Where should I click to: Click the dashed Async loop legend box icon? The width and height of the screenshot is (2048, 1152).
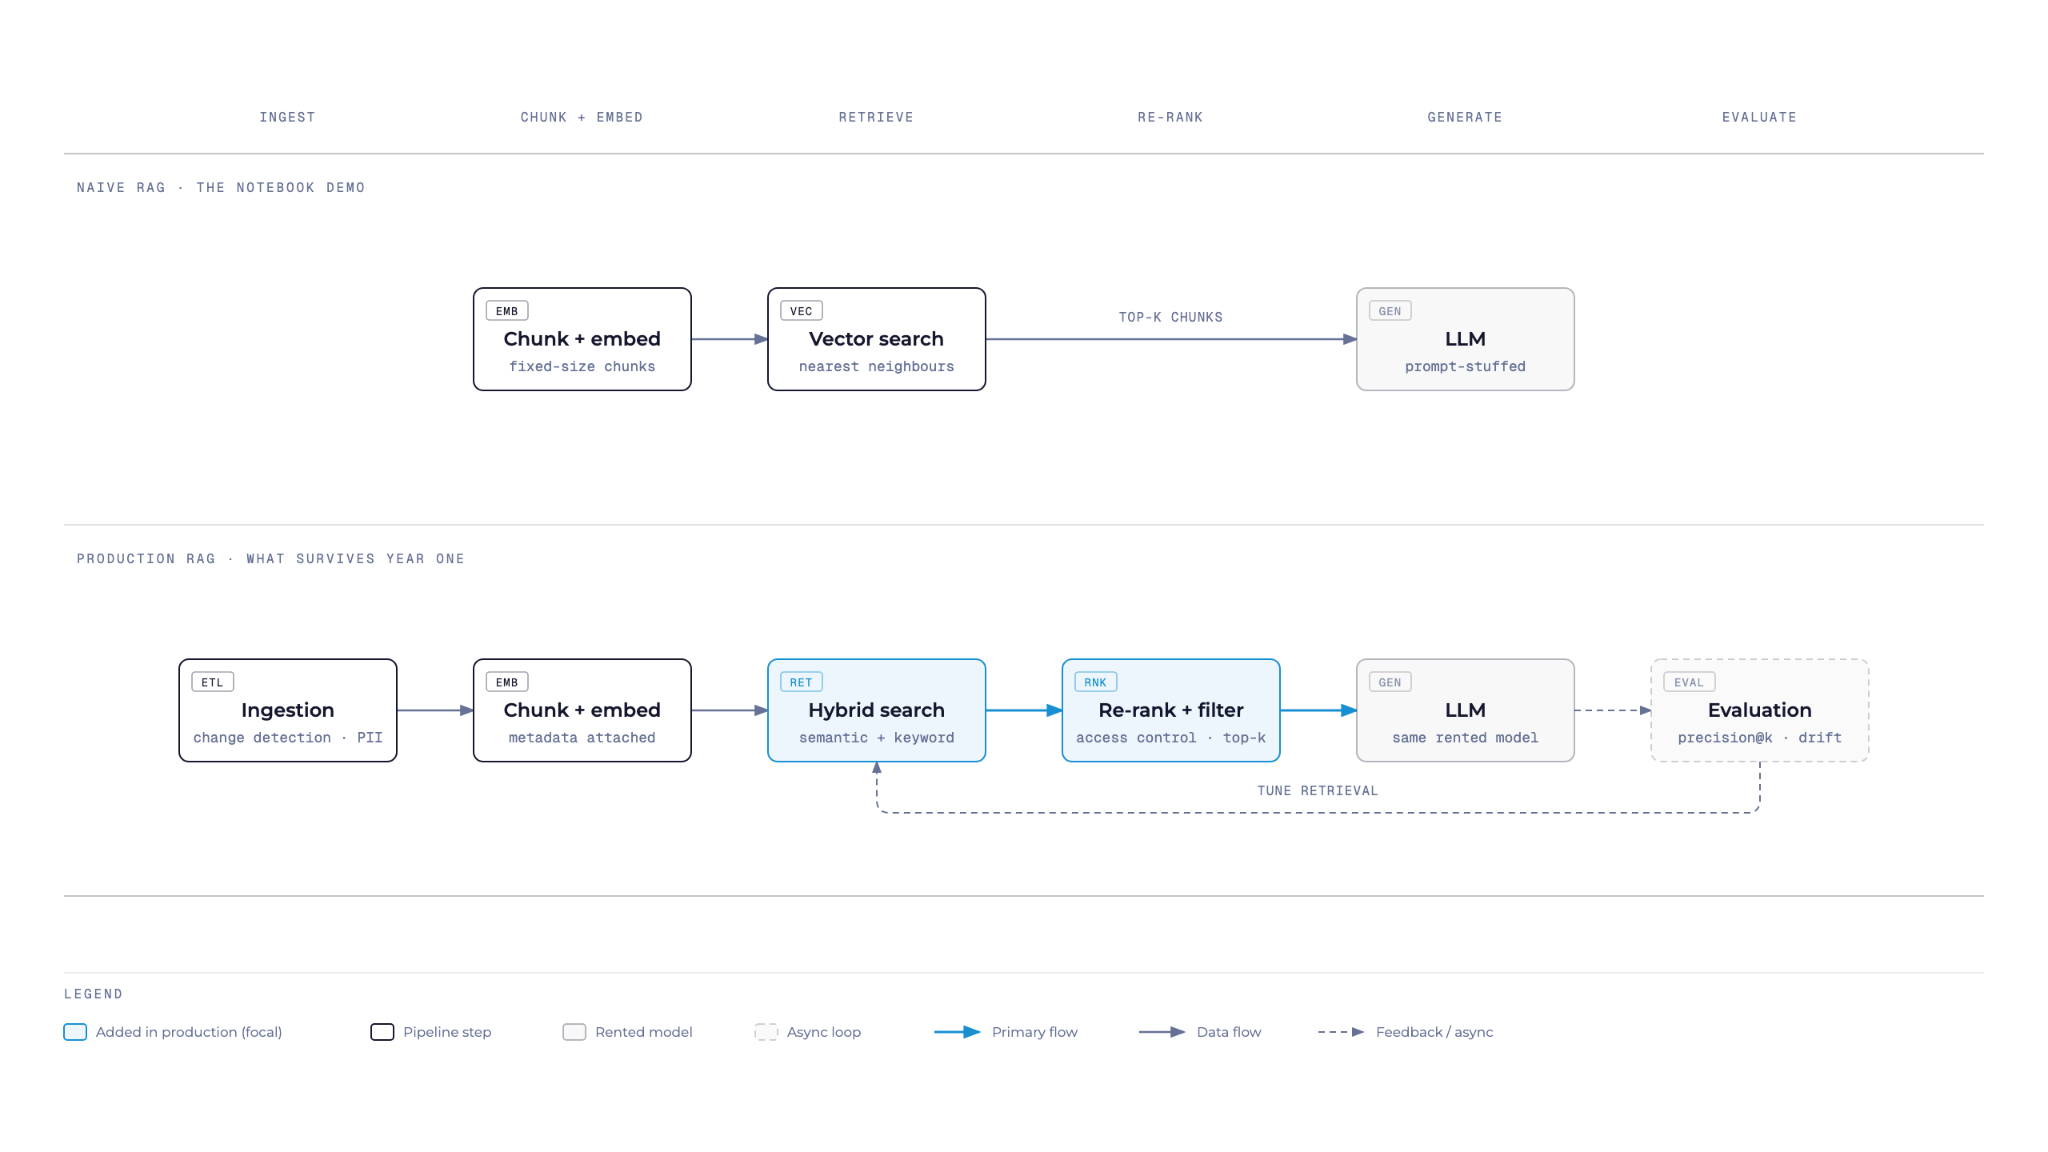pos(766,1032)
